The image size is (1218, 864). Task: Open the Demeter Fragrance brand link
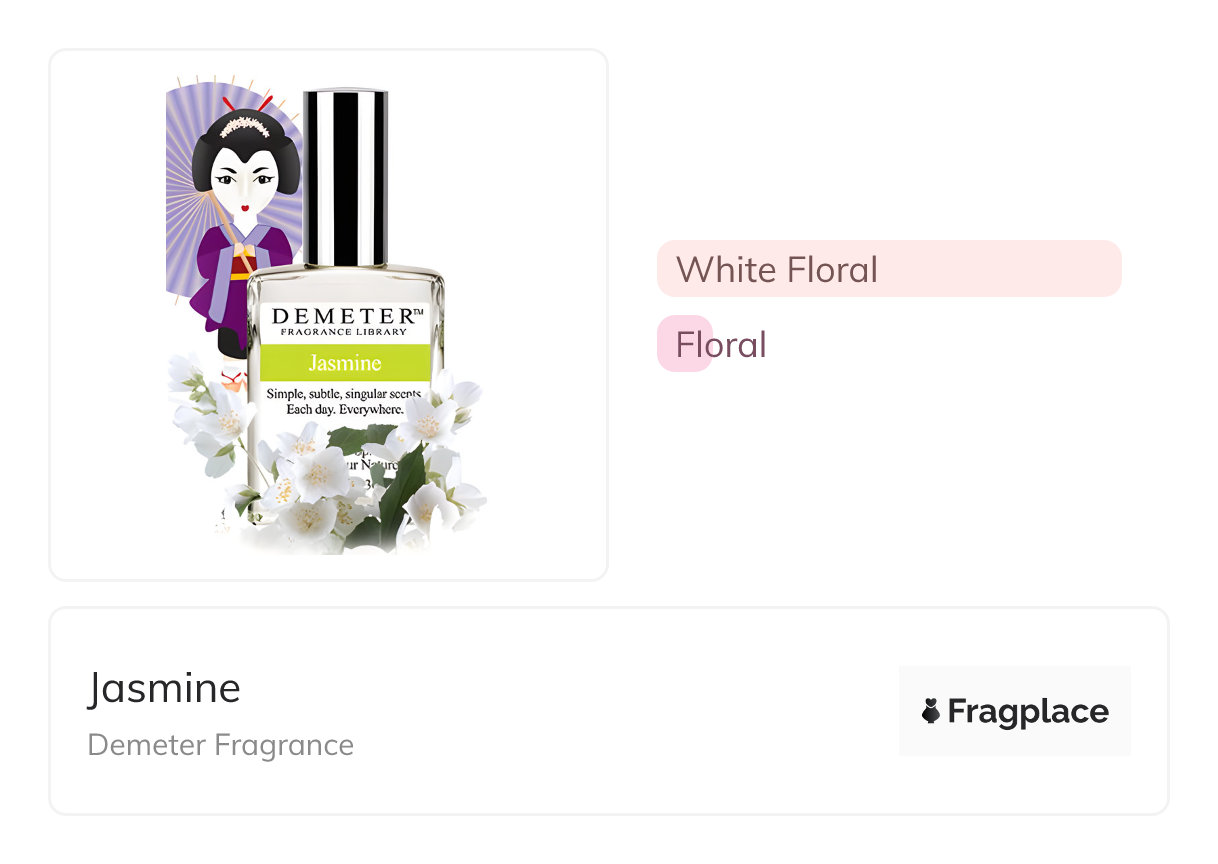[x=221, y=745]
